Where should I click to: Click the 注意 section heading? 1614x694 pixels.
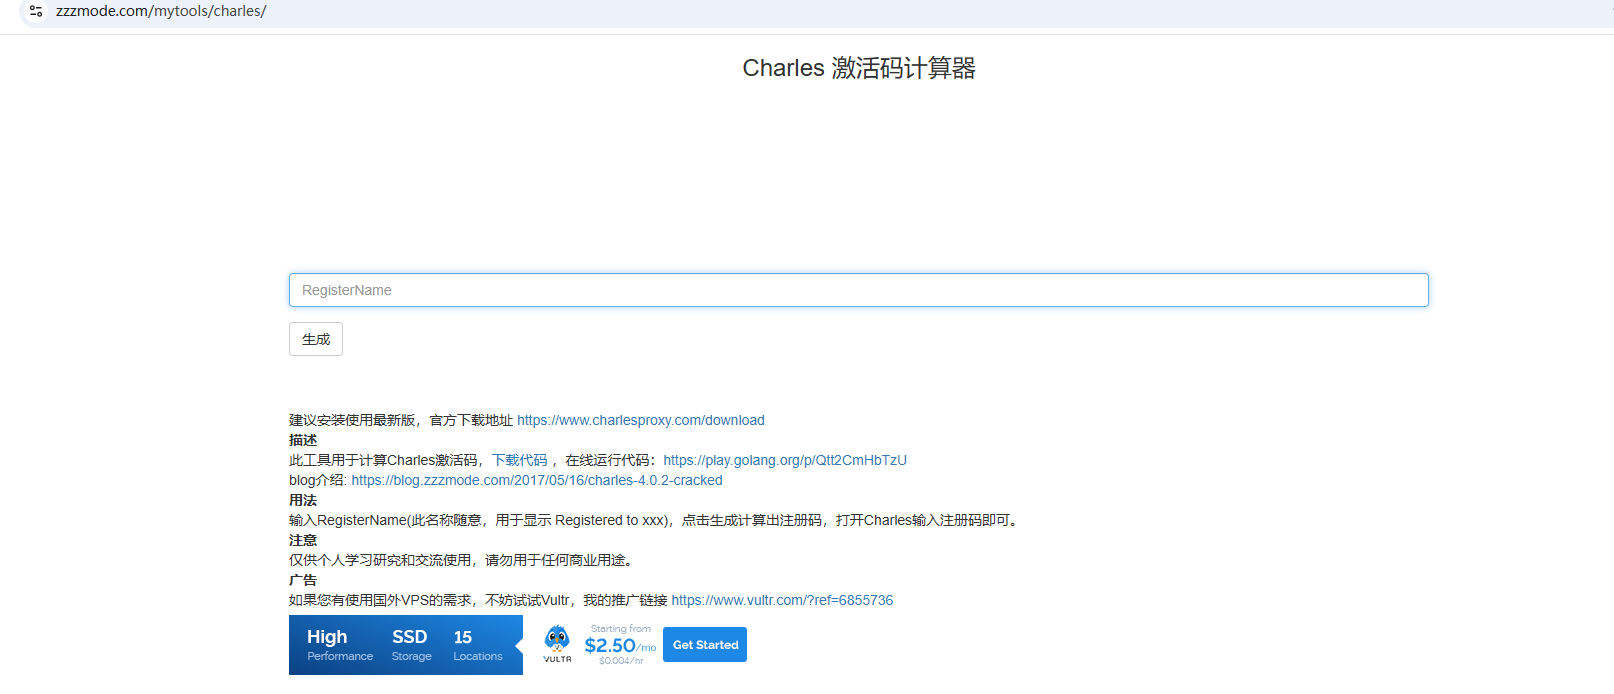click(303, 540)
